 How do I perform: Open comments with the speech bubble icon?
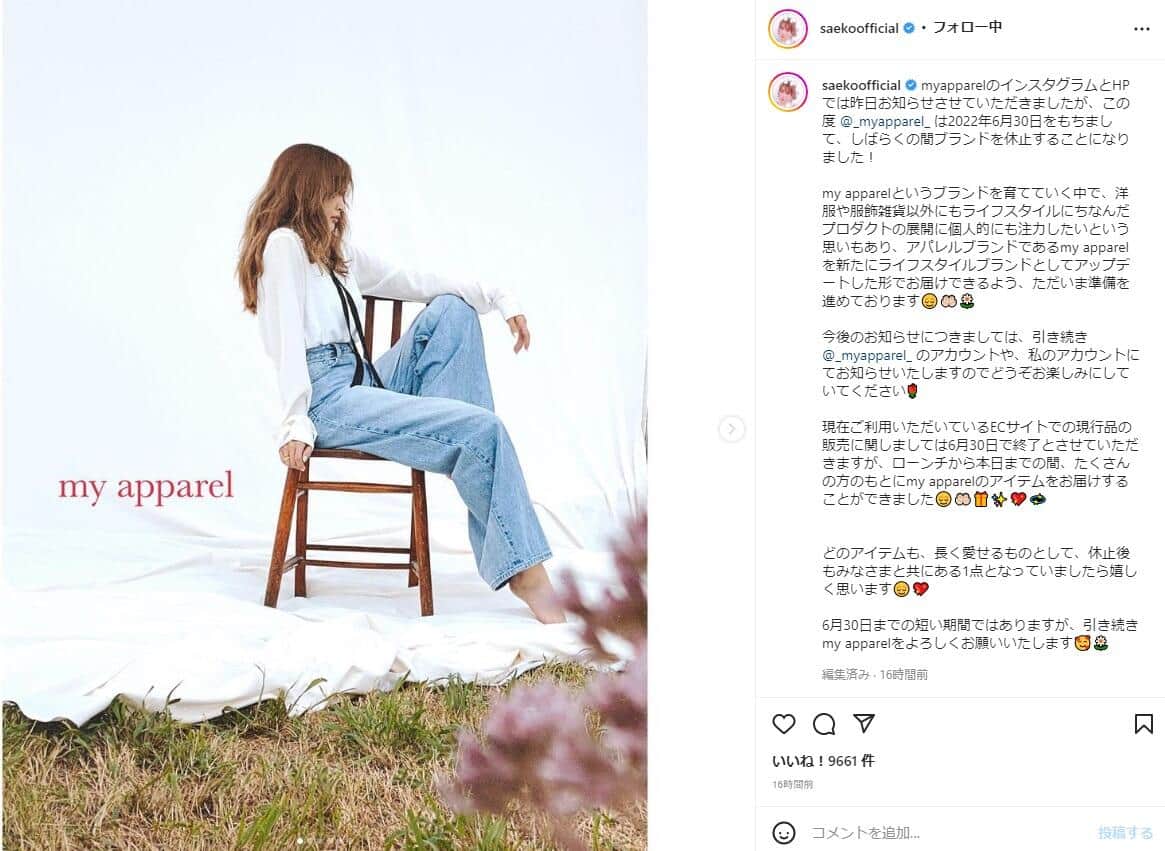pos(824,724)
